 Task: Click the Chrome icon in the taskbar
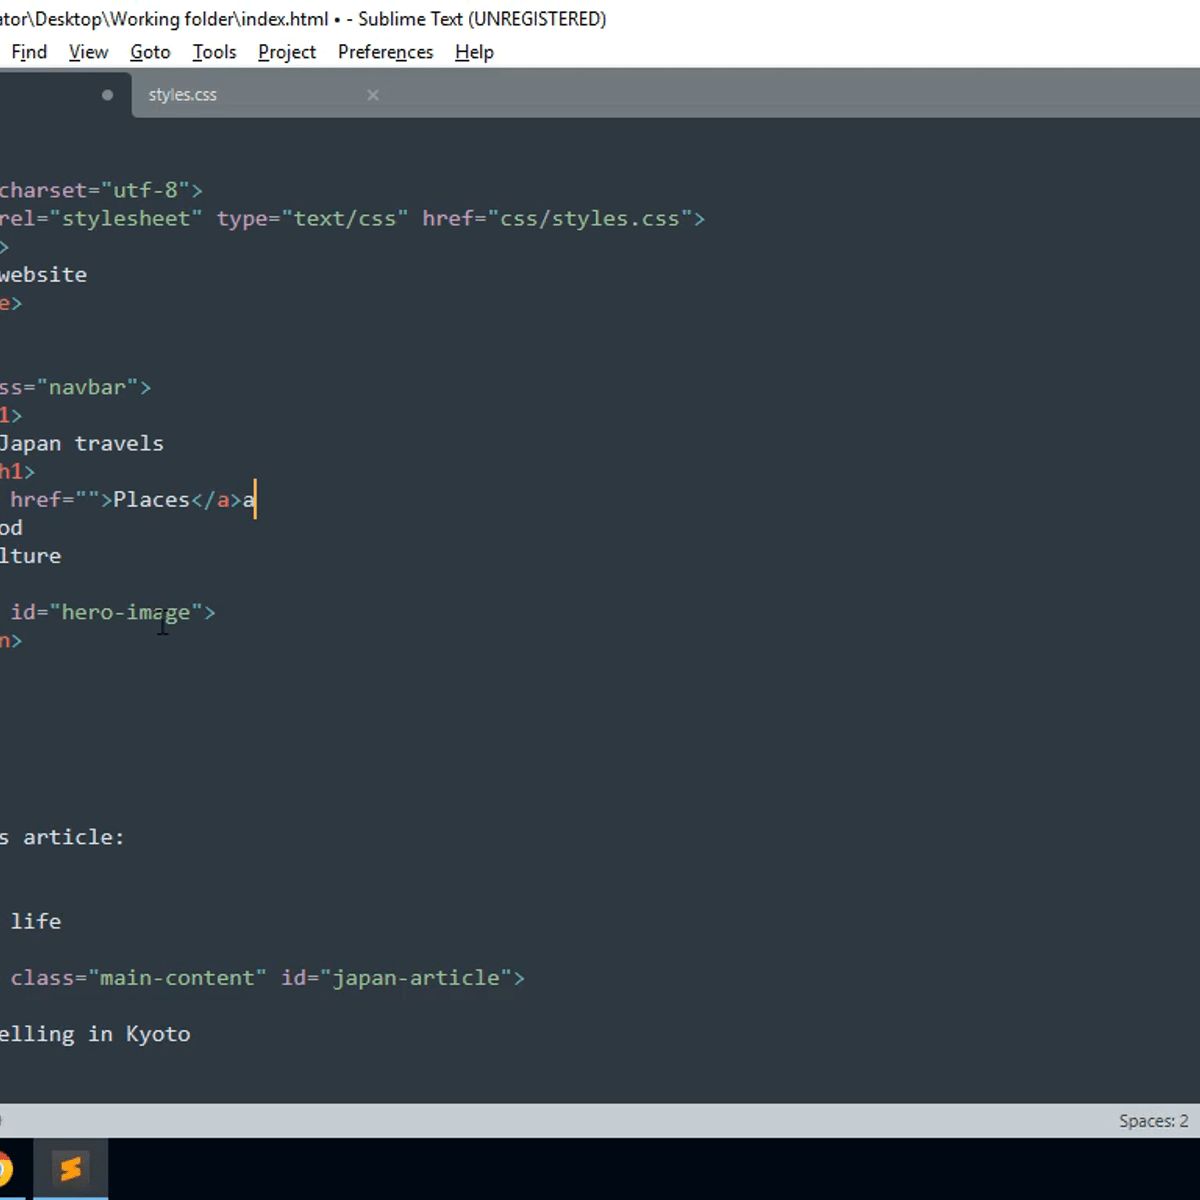(x=4, y=1168)
